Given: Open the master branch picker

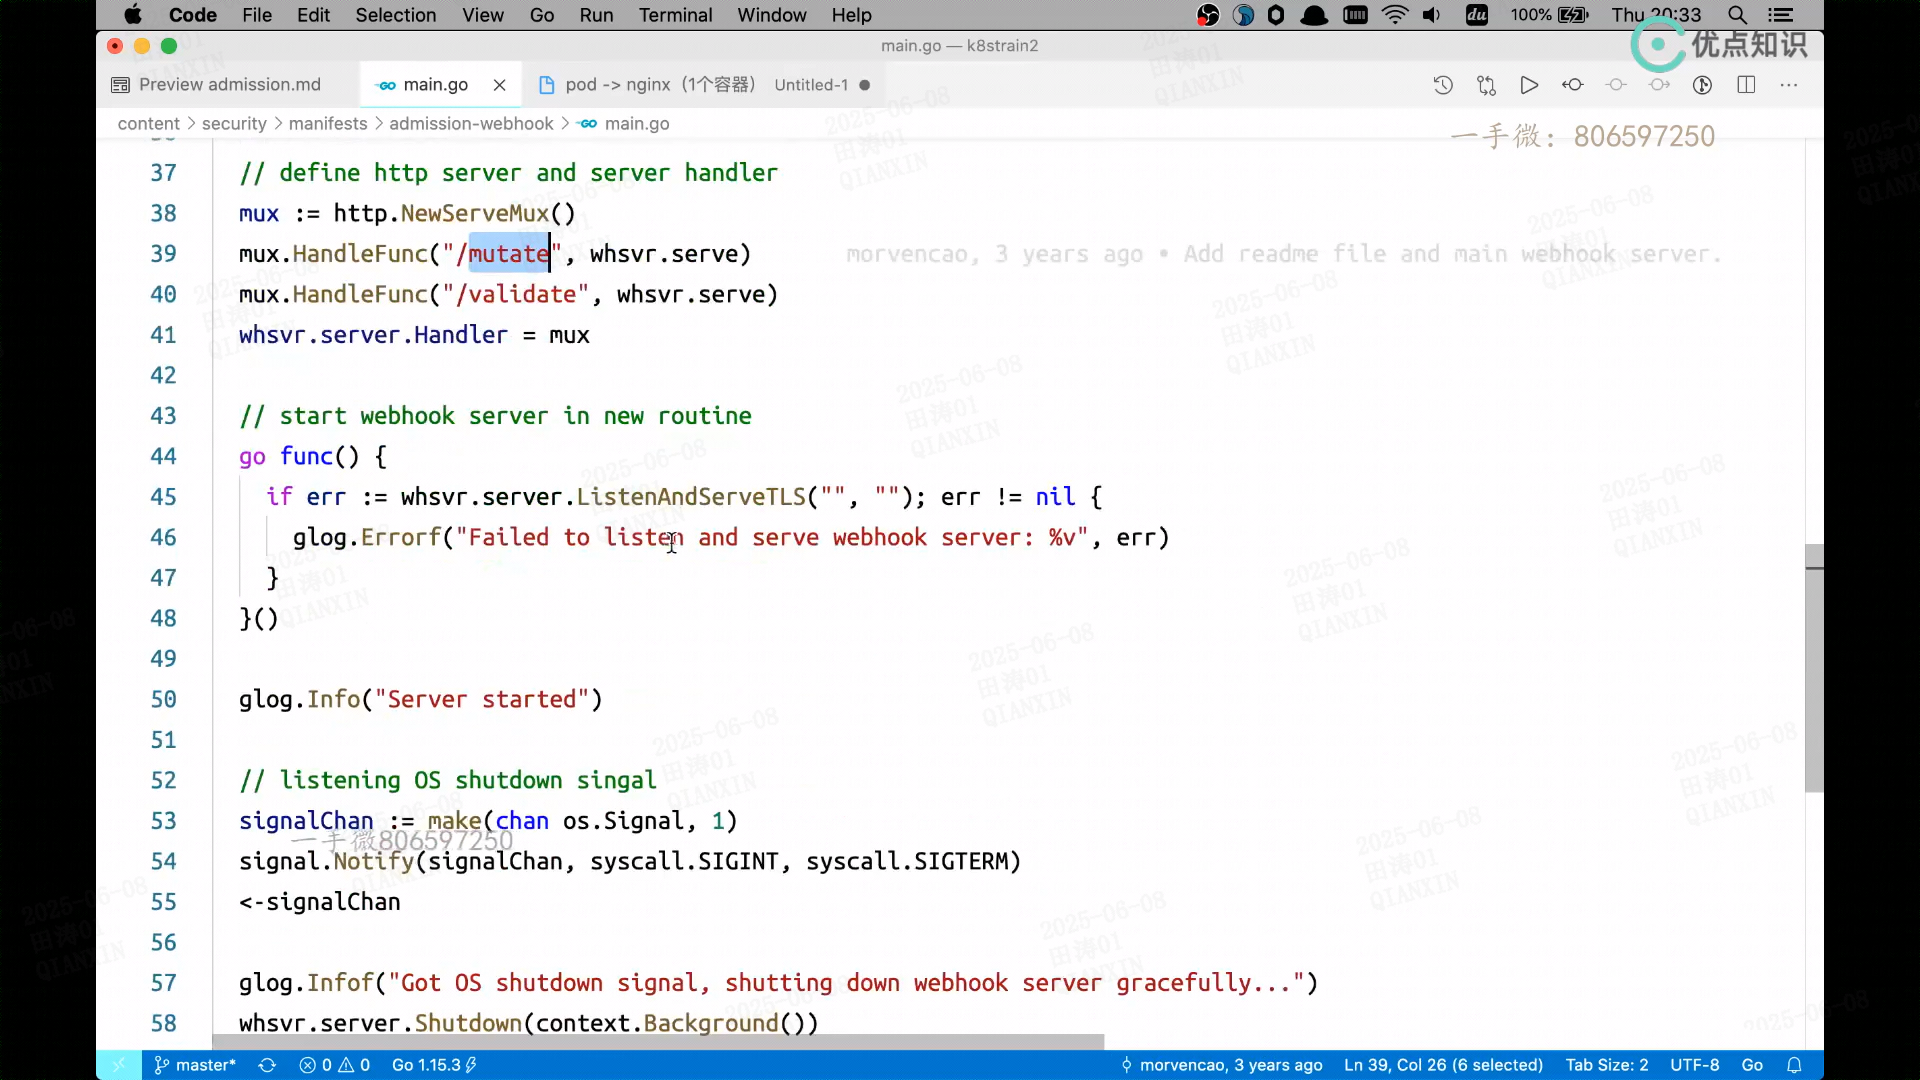Looking at the screenshot, I should [x=196, y=1065].
